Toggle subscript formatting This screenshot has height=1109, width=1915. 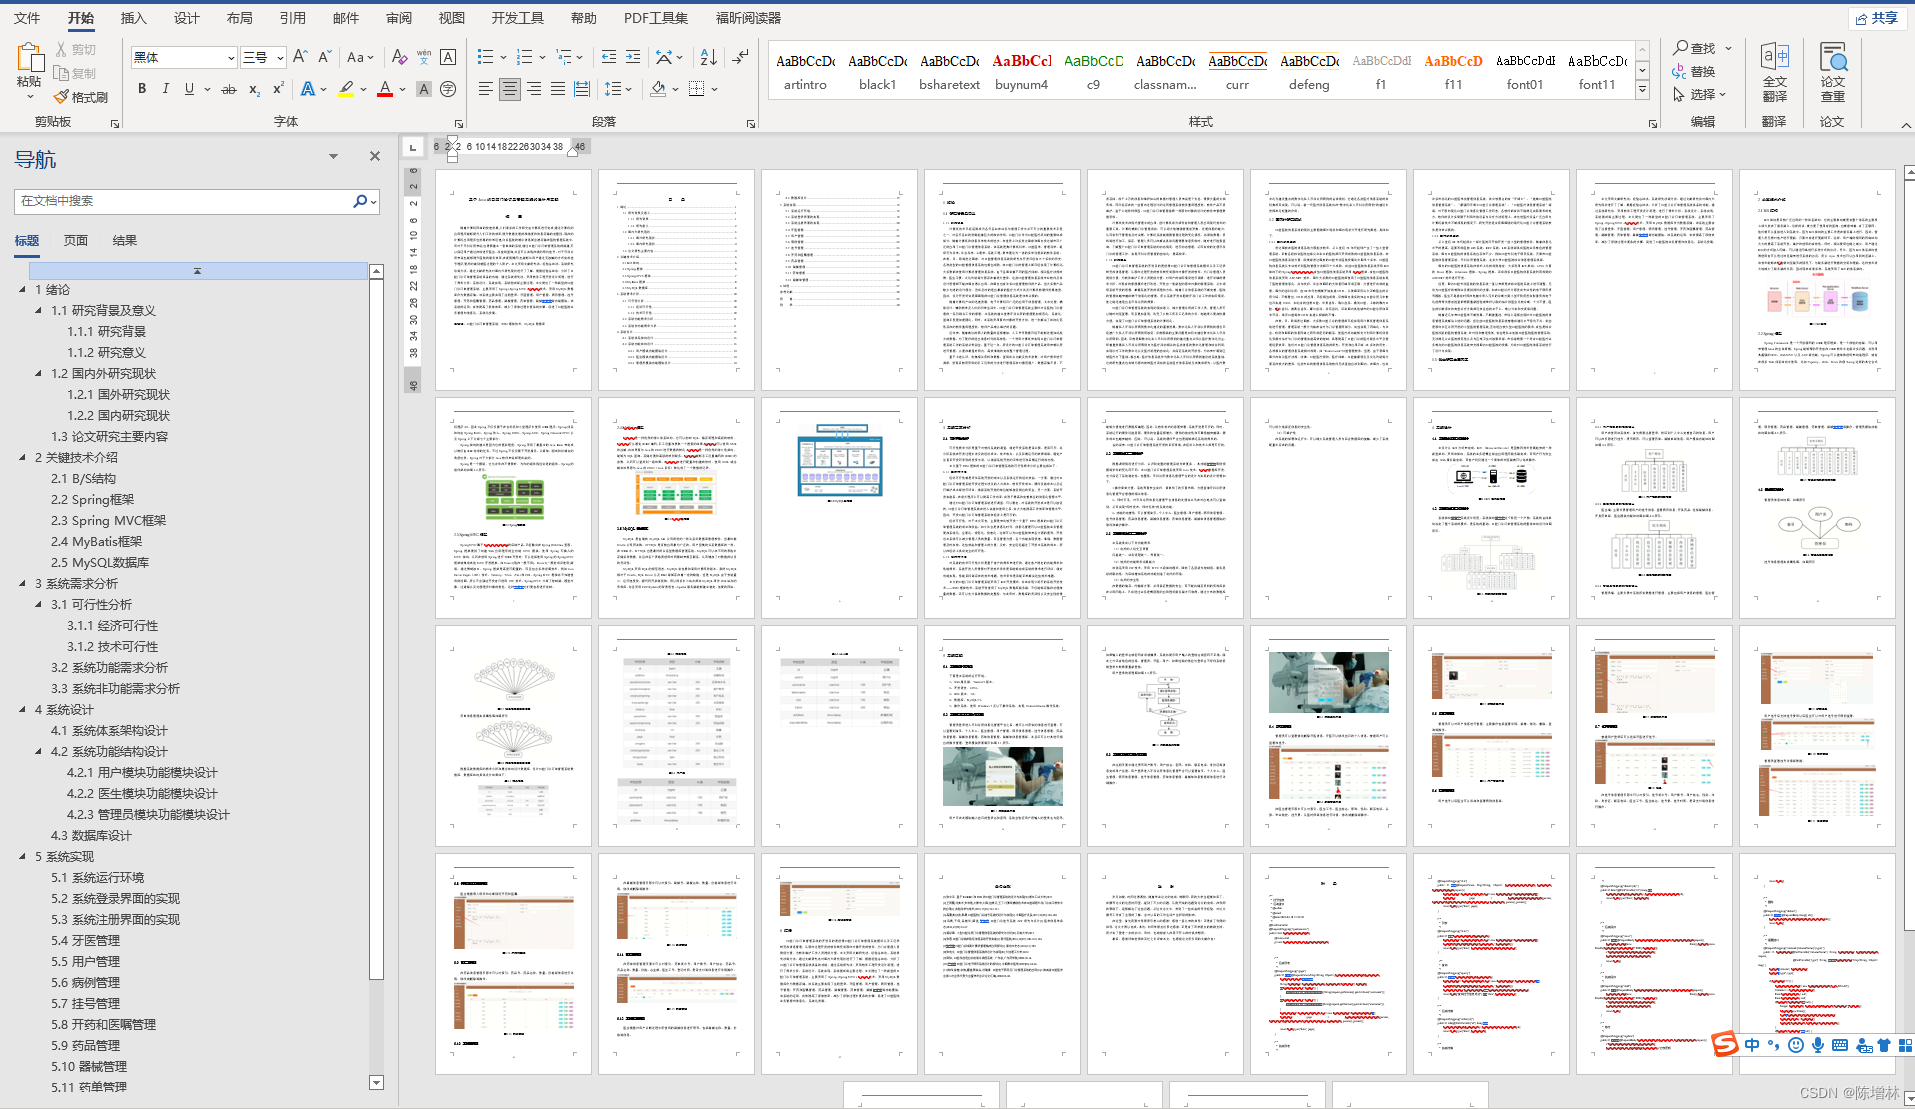coord(254,89)
